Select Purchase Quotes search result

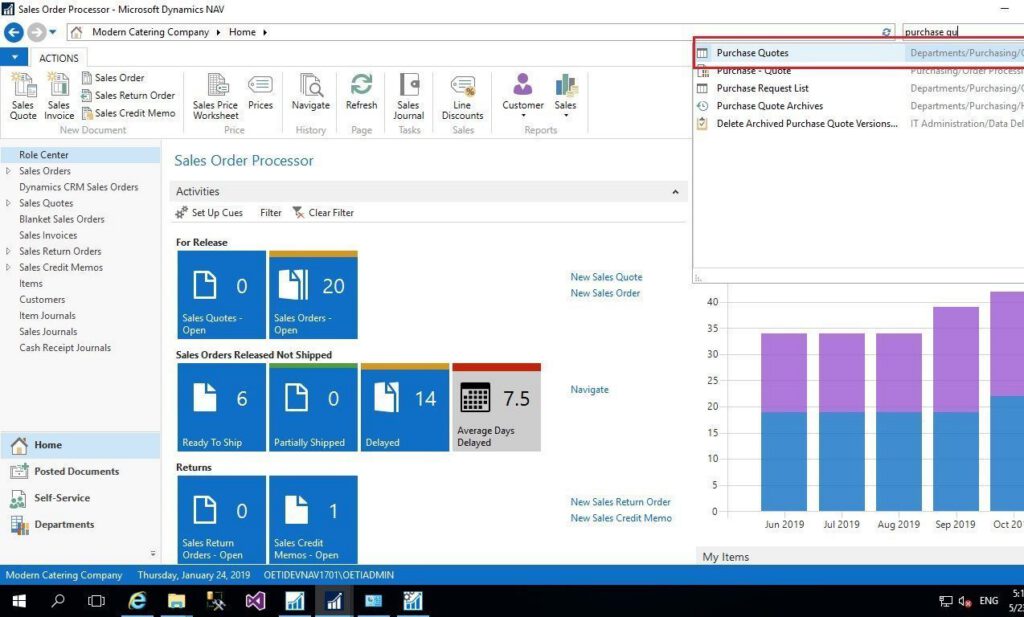click(859, 53)
